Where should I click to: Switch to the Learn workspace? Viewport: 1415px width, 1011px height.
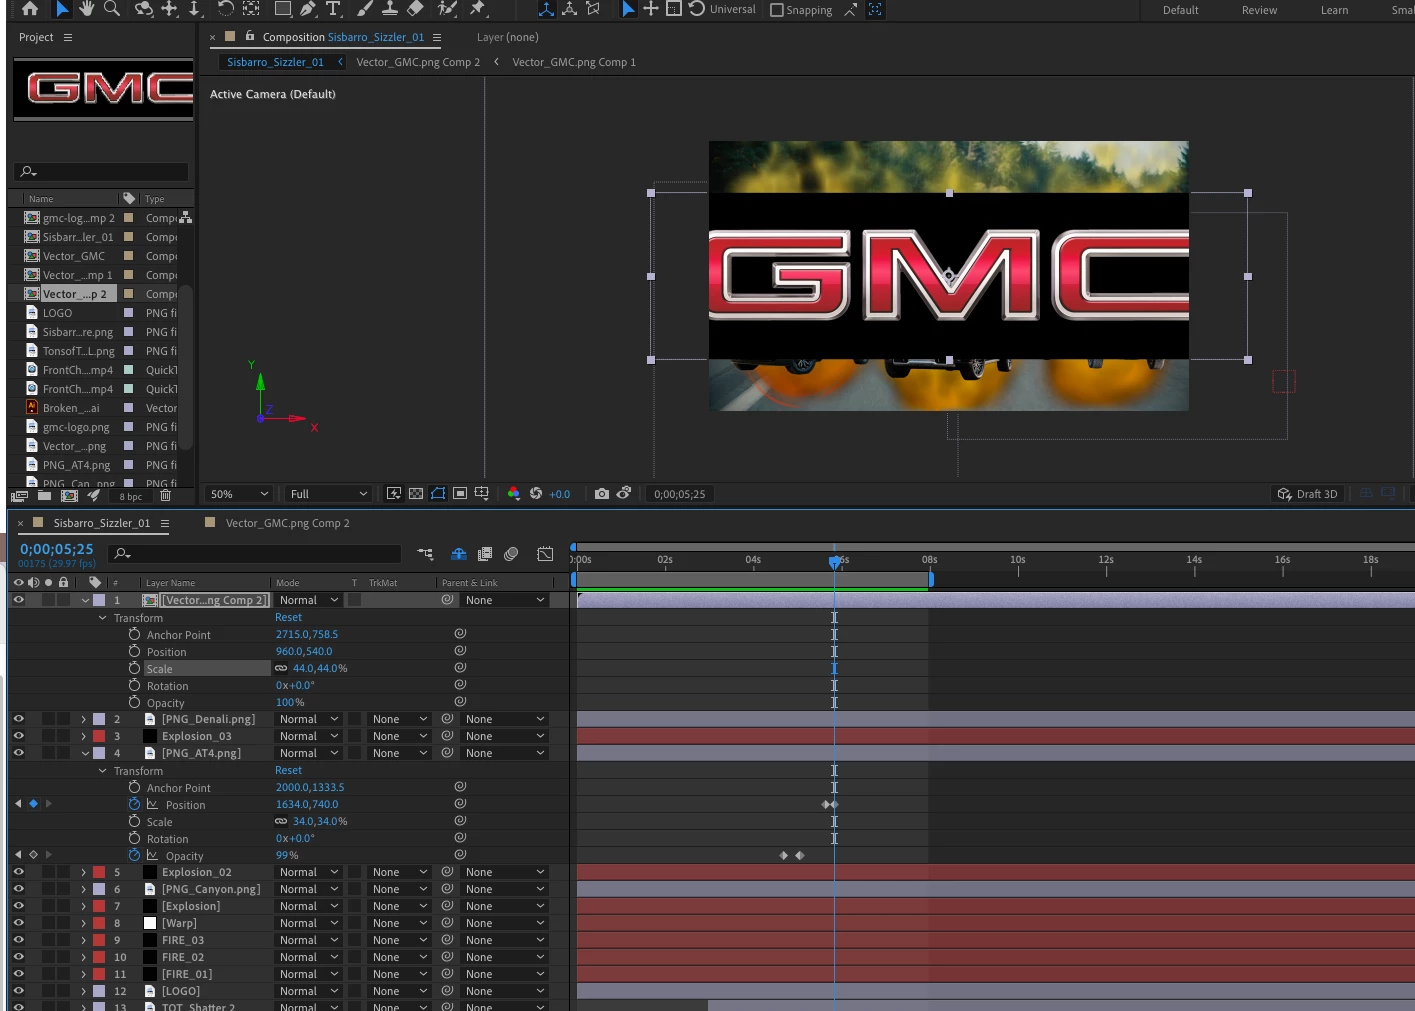tap(1334, 10)
